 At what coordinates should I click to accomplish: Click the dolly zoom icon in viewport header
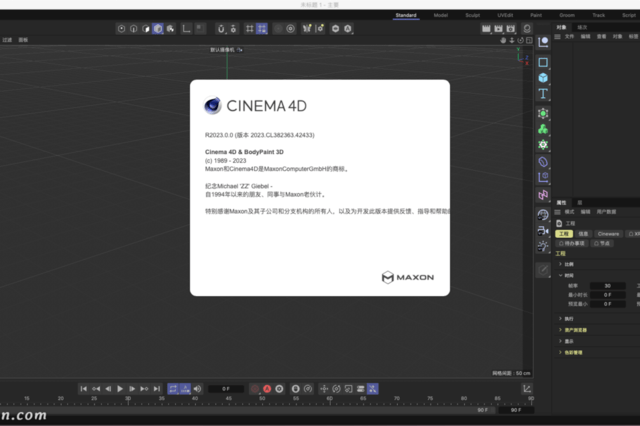click(512, 40)
